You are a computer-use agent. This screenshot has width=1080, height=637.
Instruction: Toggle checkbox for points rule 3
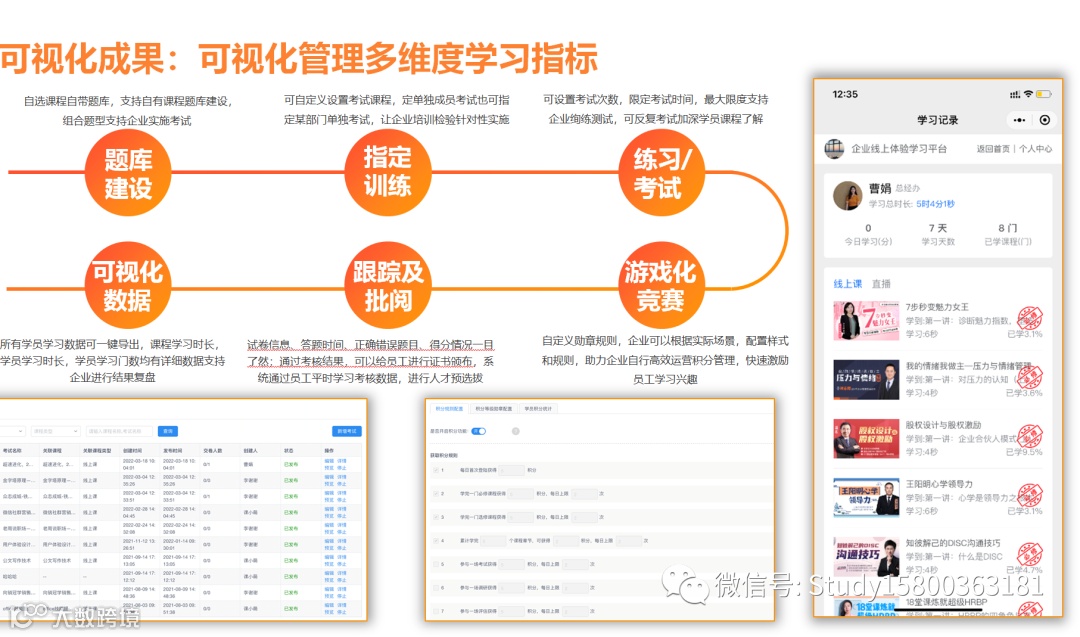tap(435, 517)
